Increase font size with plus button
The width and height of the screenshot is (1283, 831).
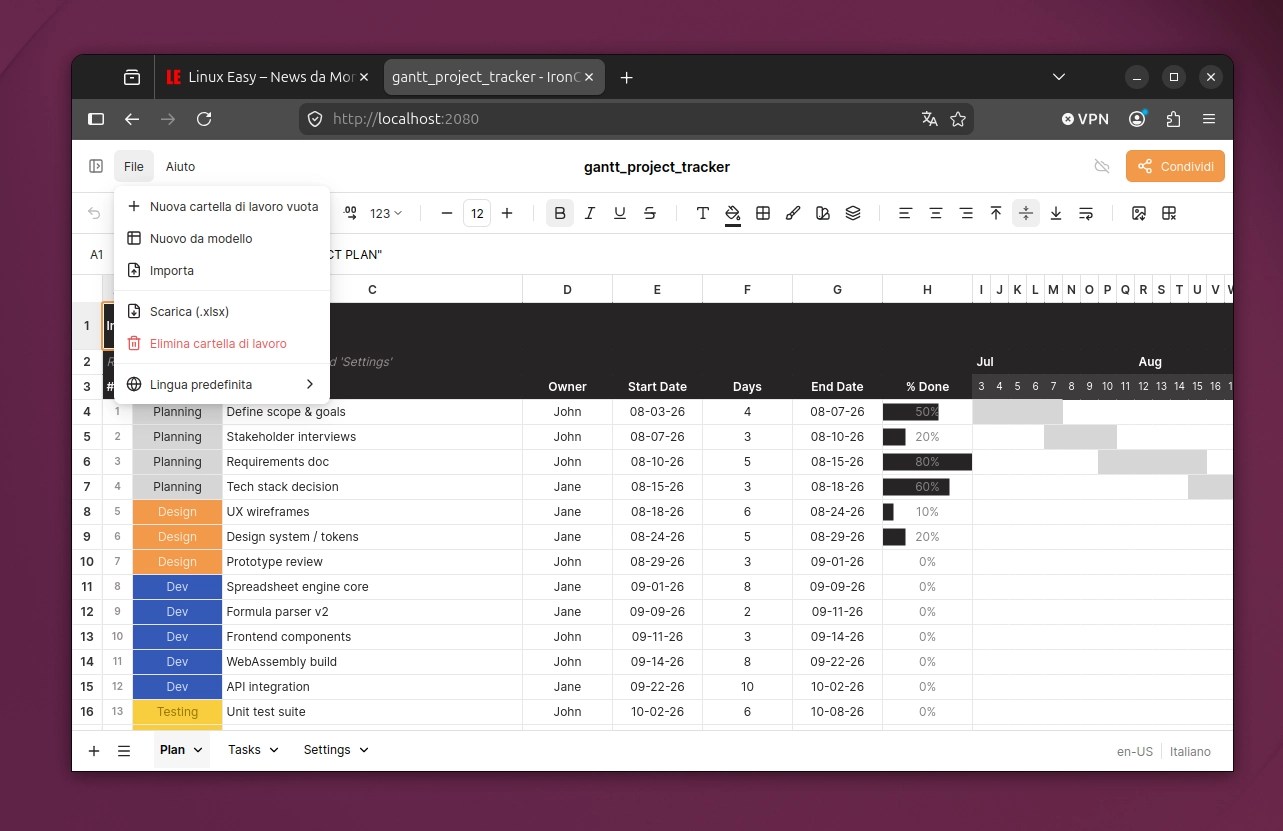point(507,213)
